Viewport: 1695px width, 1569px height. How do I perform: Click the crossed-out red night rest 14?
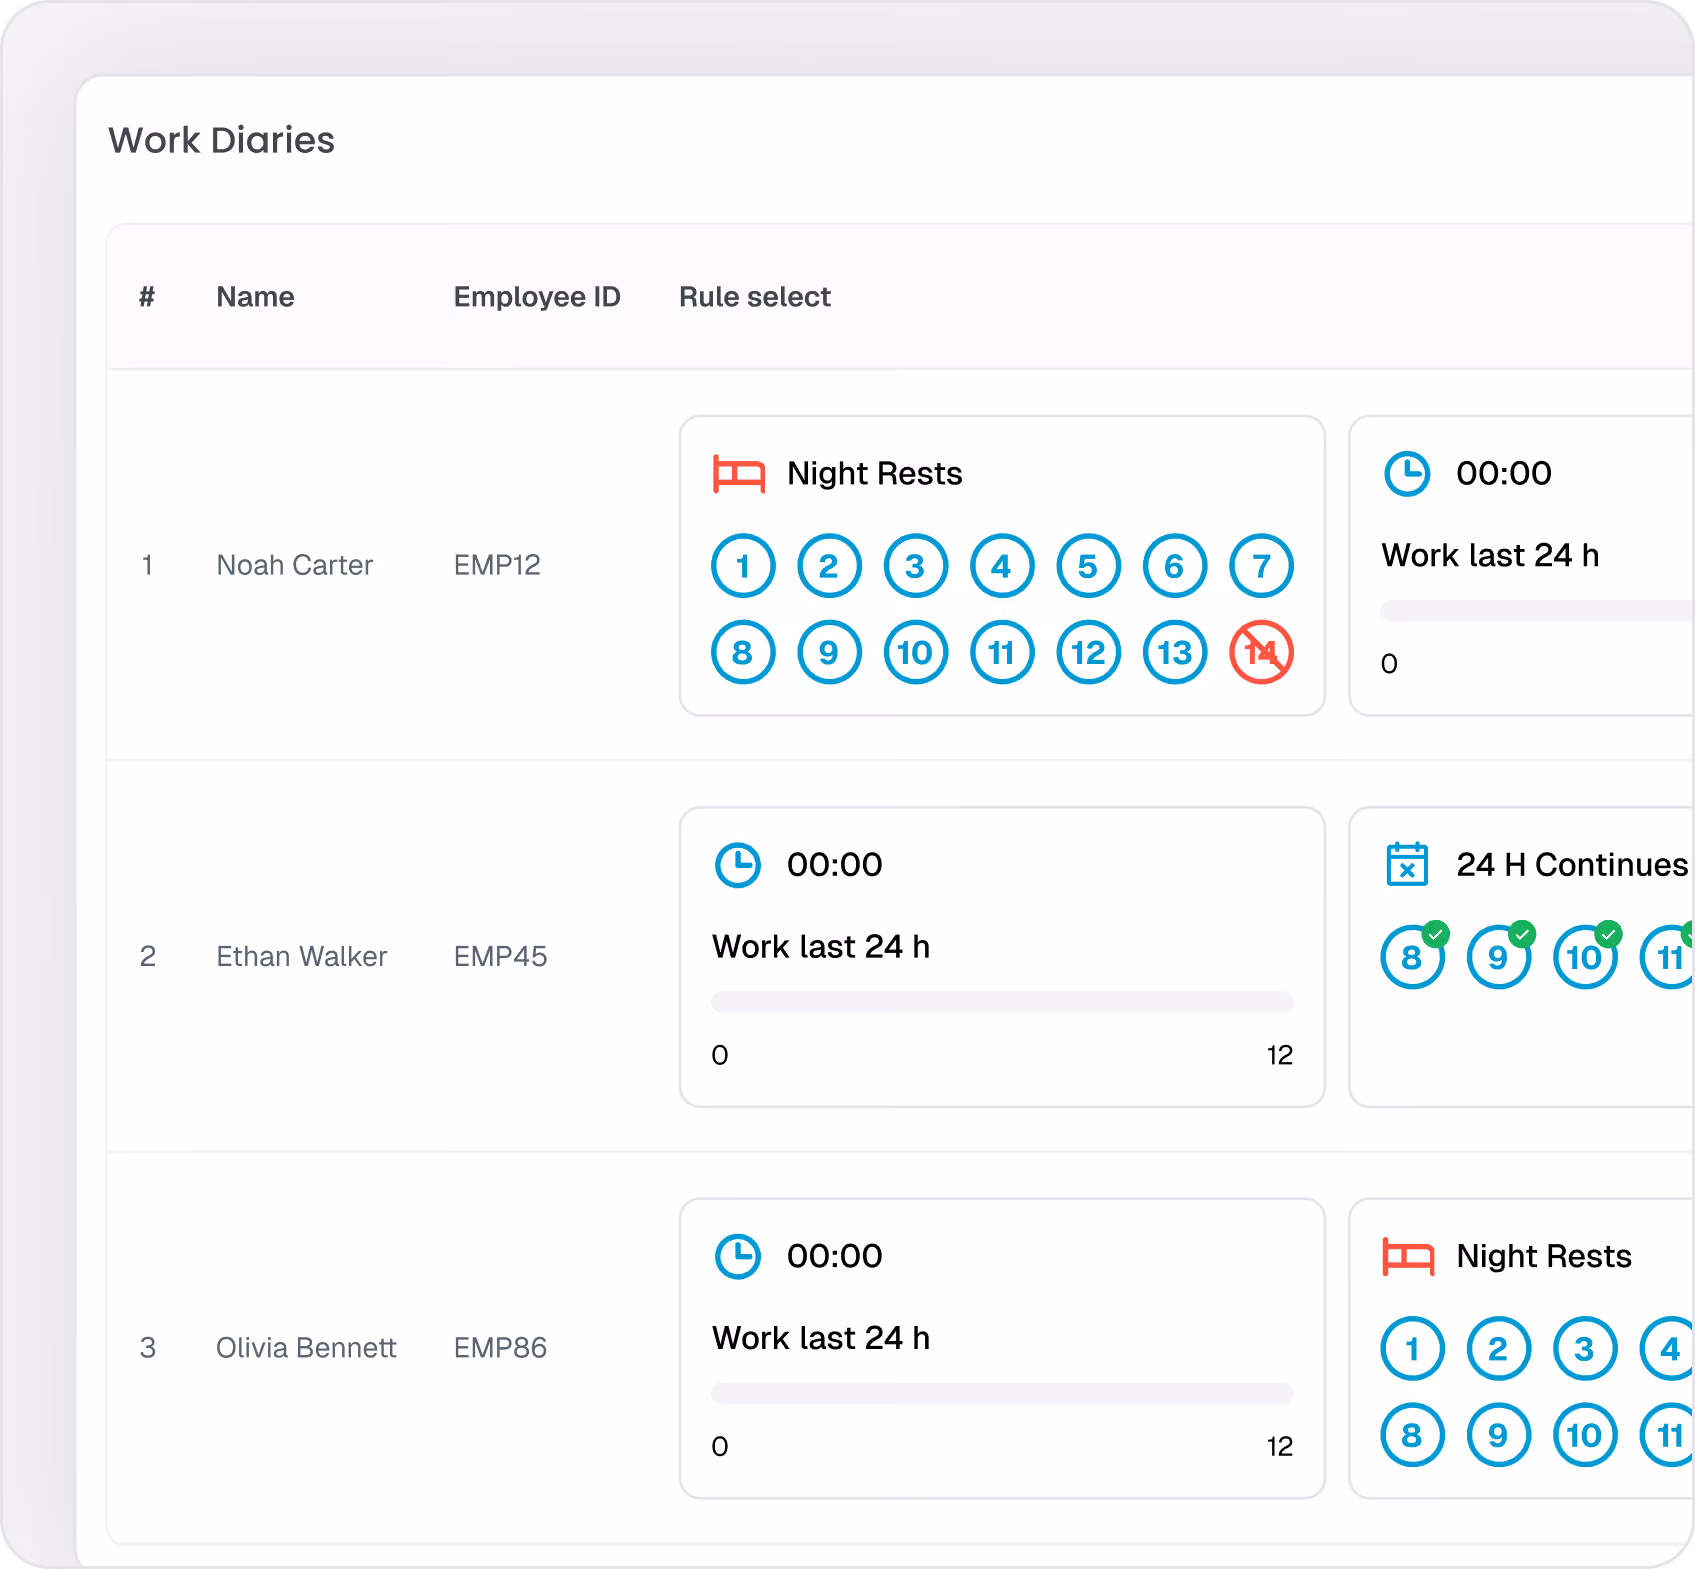click(1261, 653)
